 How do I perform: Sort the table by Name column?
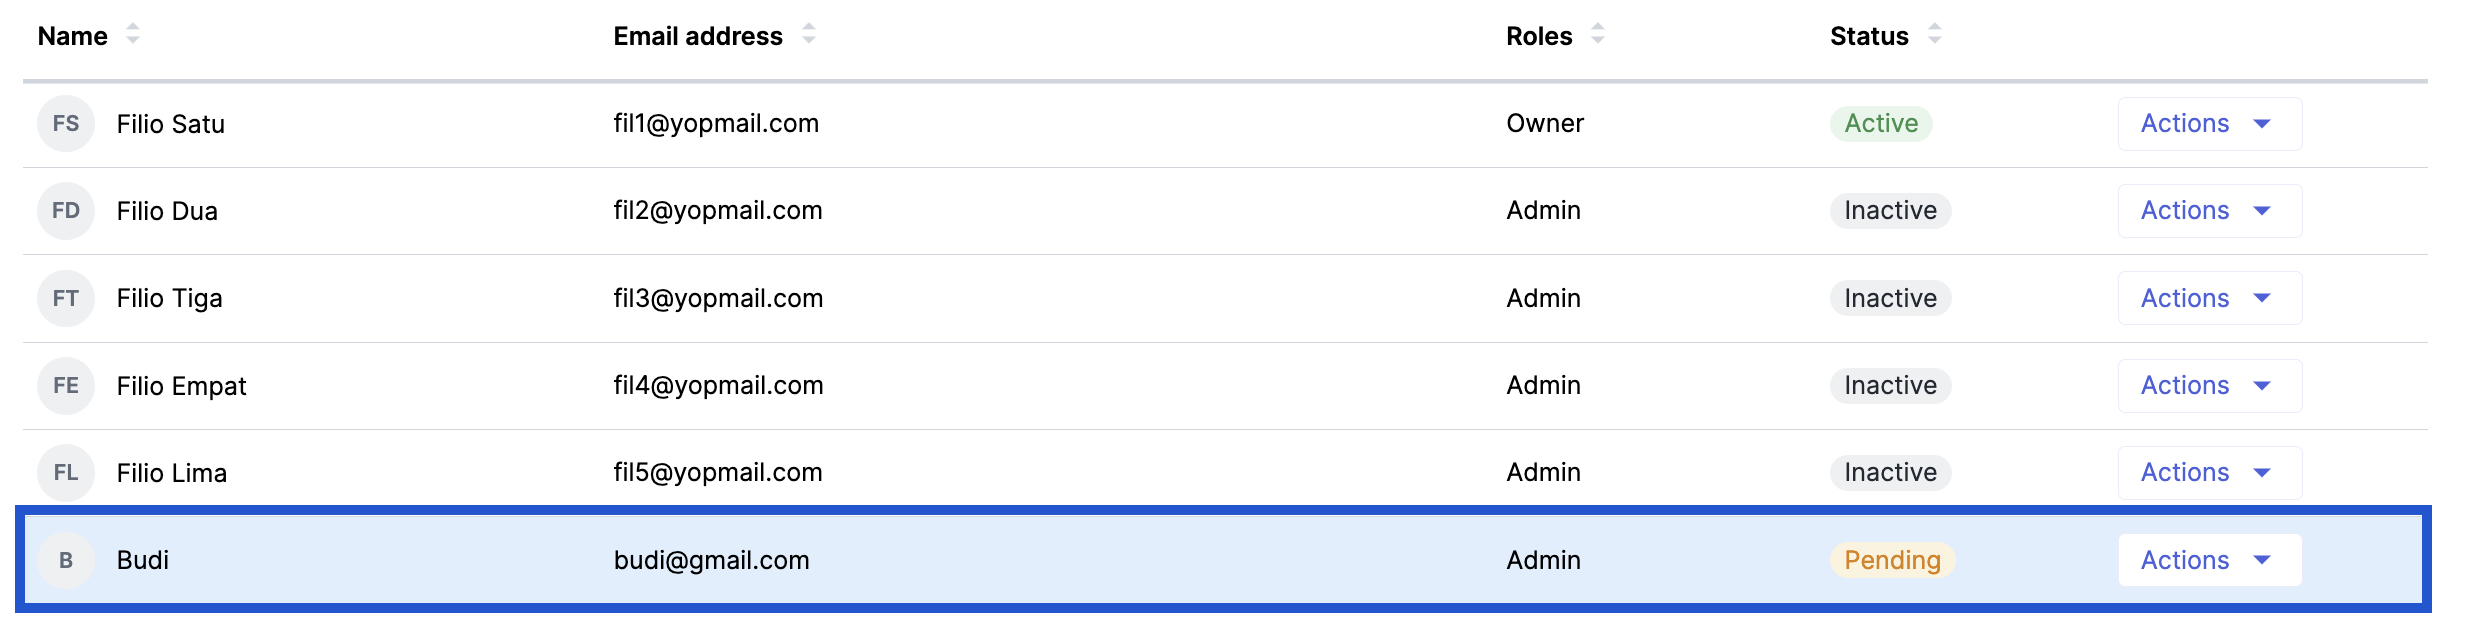133,35
